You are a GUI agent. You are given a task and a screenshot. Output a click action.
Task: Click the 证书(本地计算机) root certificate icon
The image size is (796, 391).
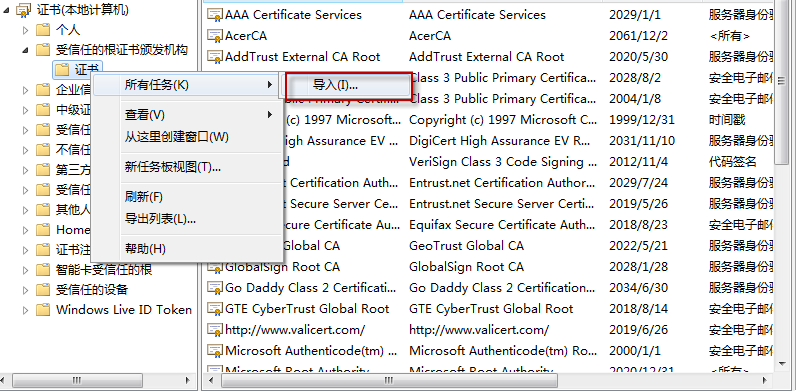pos(24,10)
